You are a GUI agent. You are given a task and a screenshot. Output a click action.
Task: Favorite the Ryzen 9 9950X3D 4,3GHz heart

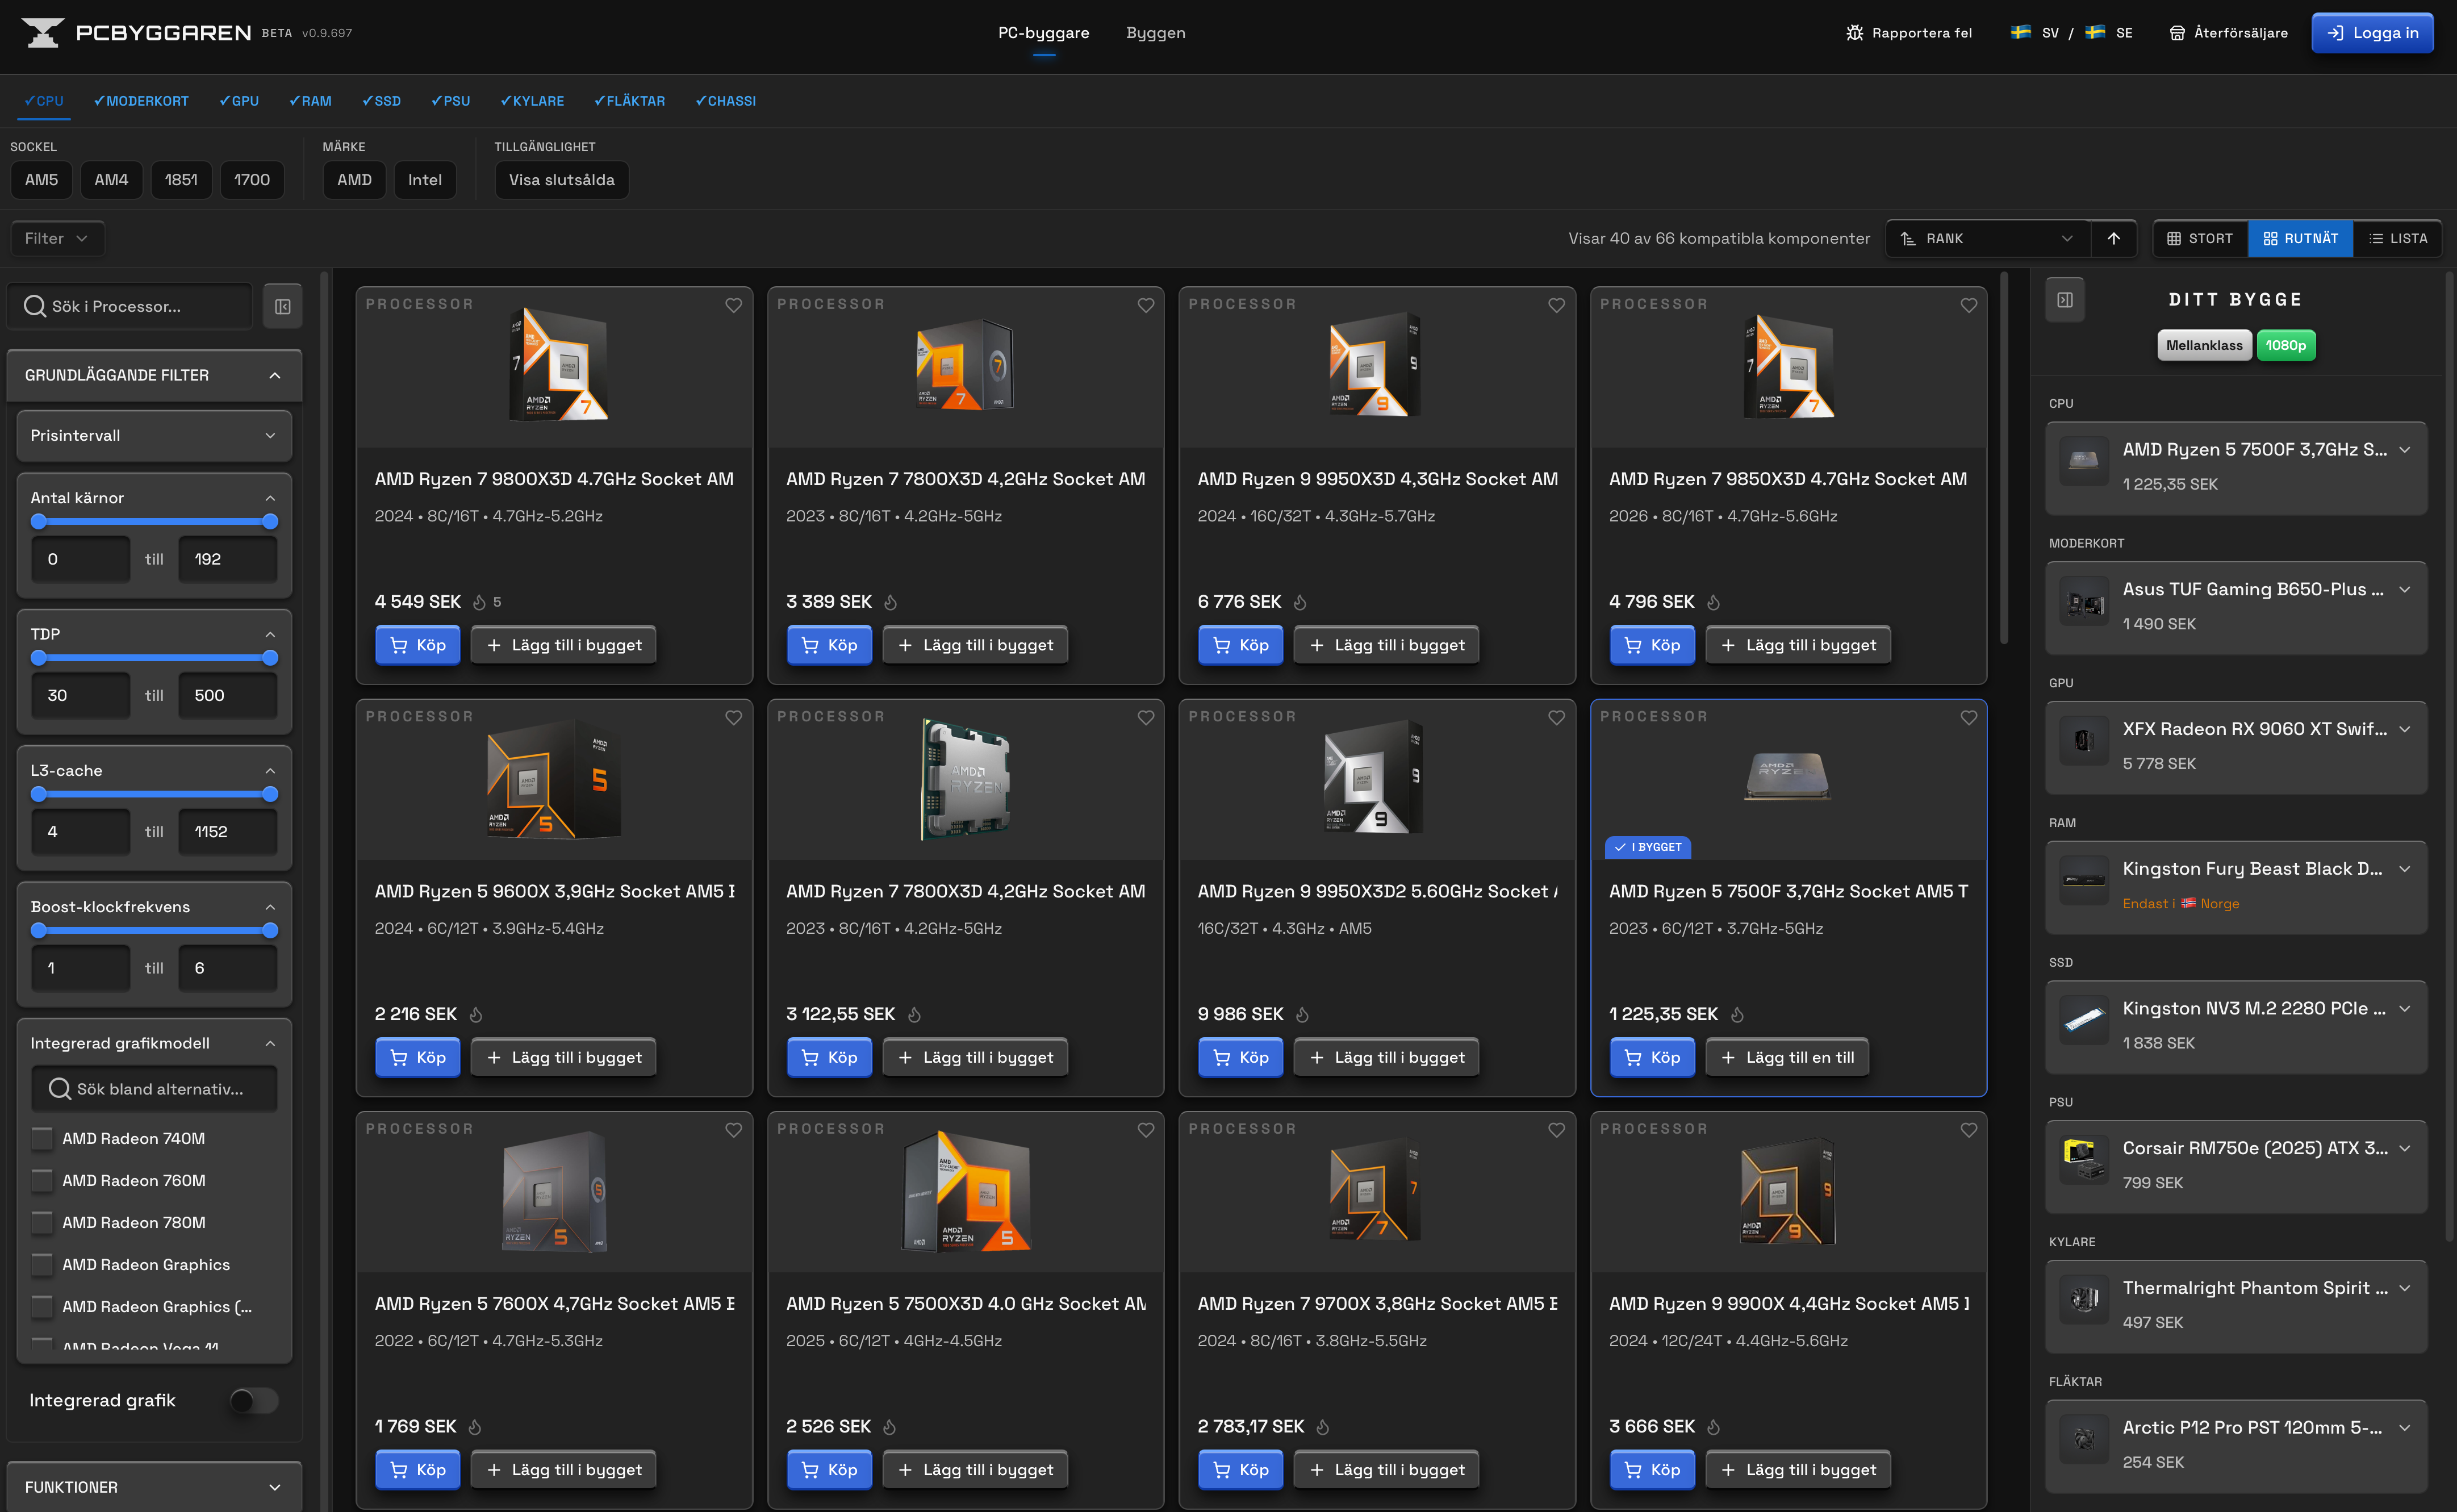coord(1557,305)
